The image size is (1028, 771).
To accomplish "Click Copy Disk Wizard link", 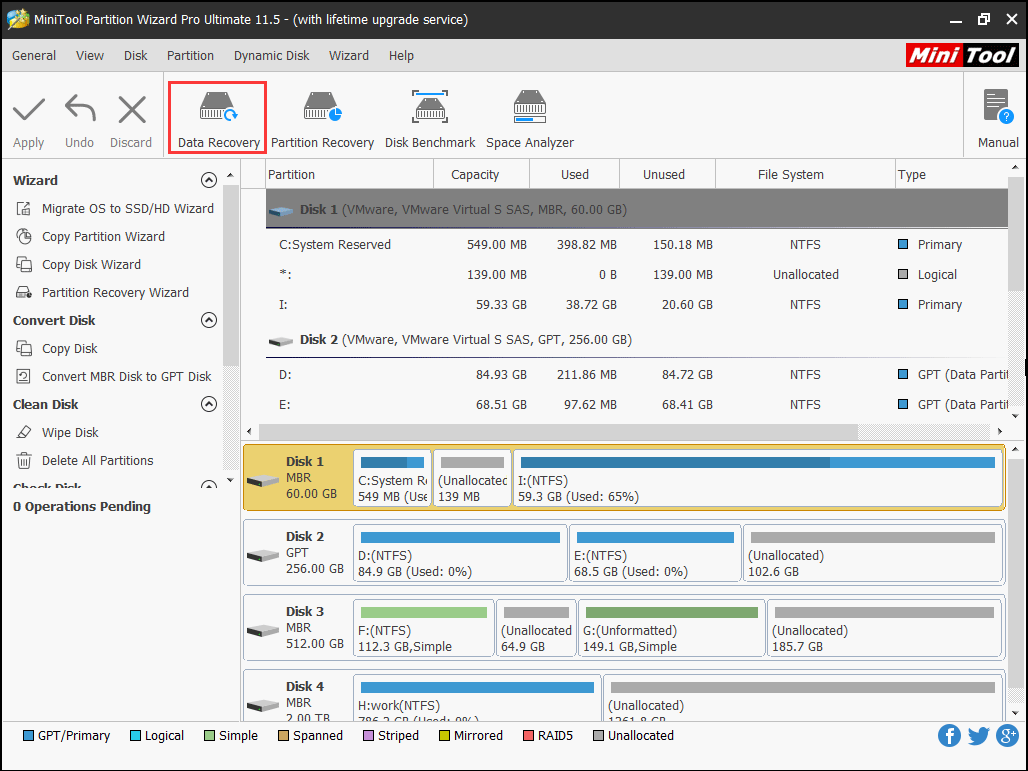I will (91, 265).
